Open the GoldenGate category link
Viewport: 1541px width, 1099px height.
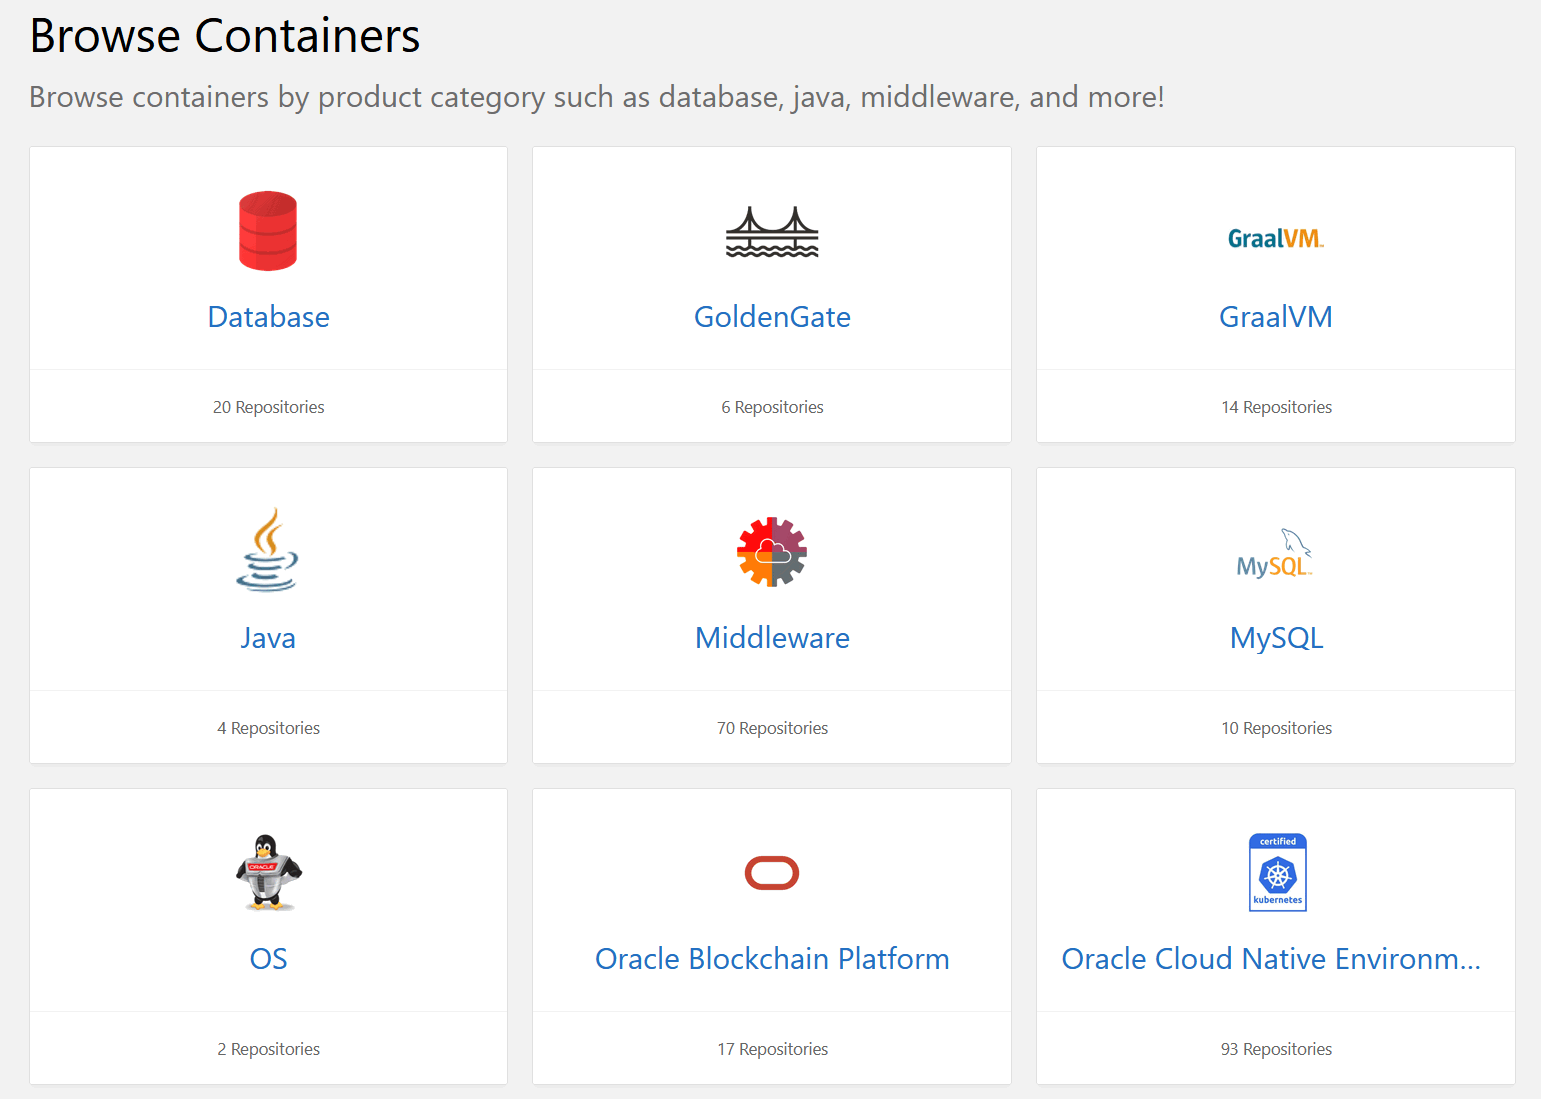(772, 317)
